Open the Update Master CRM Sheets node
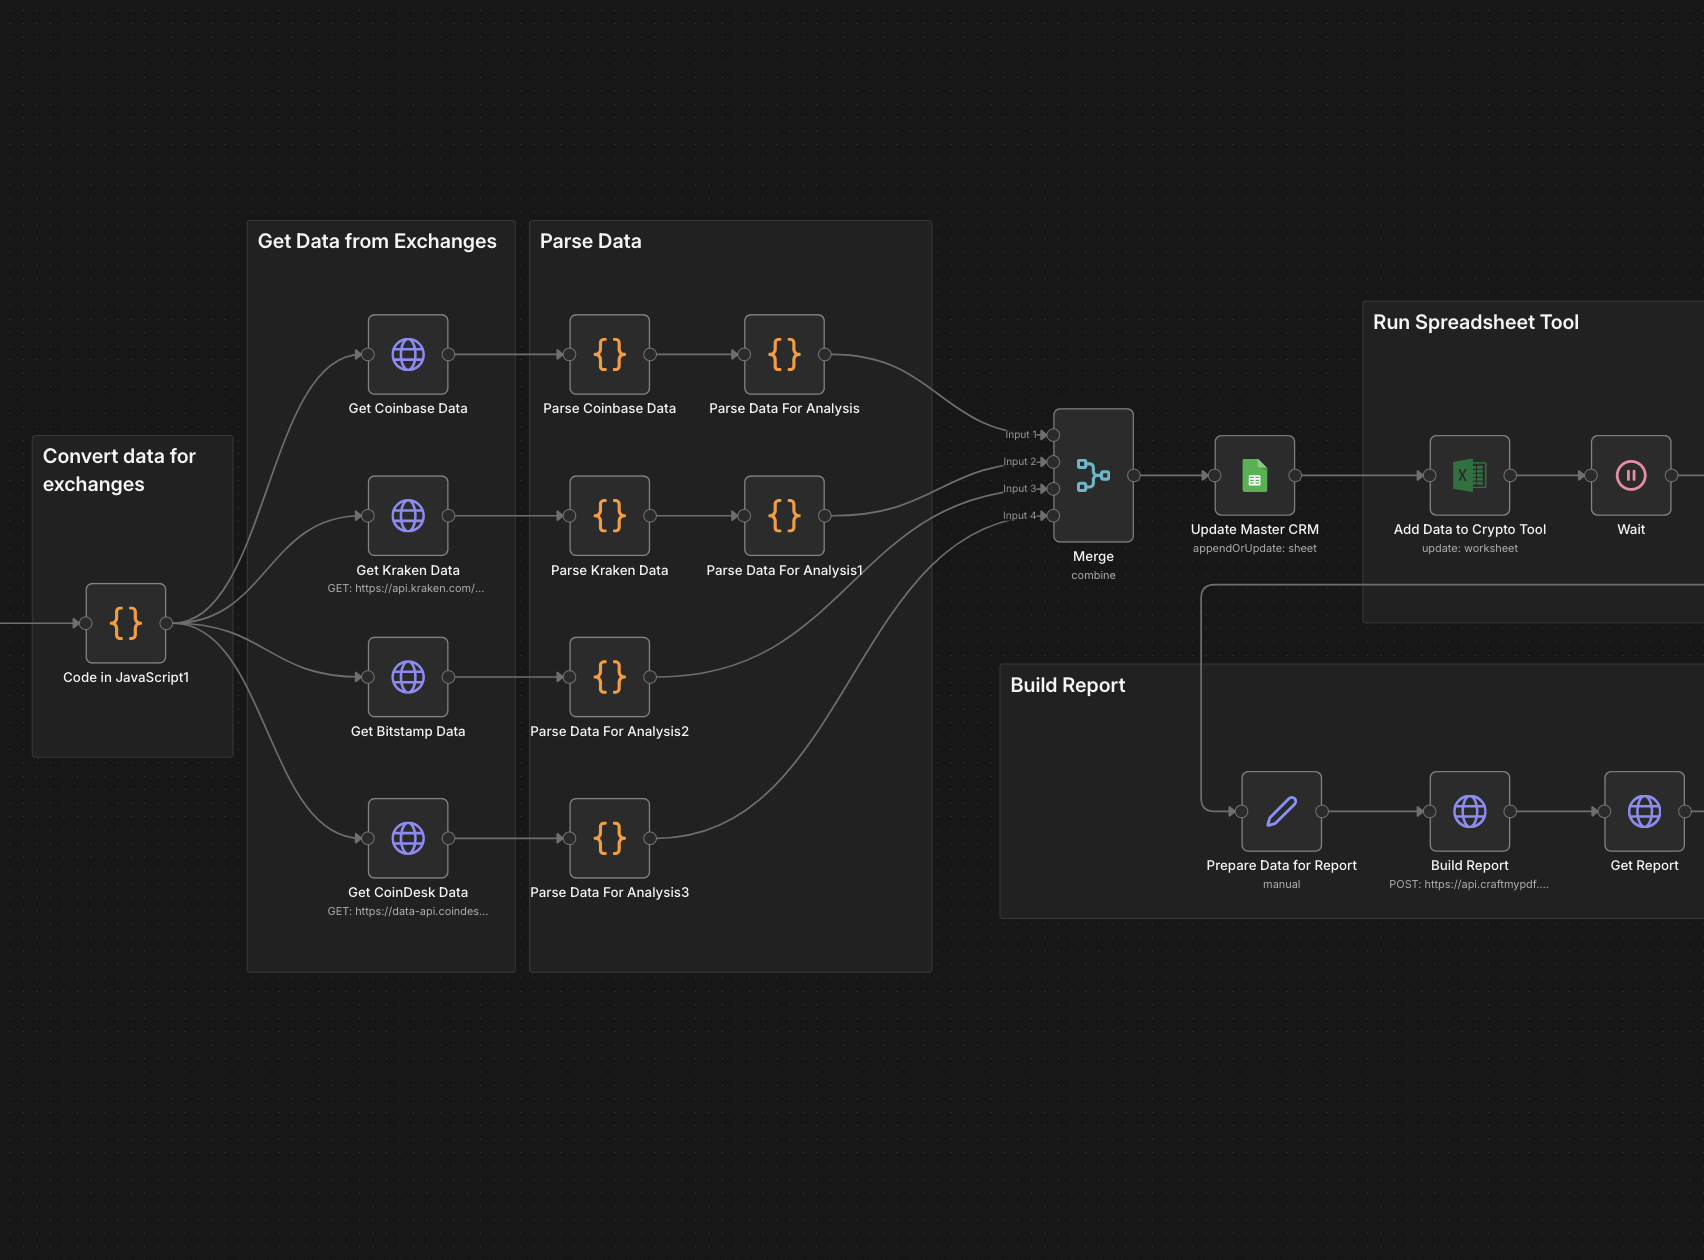This screenshot has height=1260, width=1704. pyautogui.click(x=1255, y=476)
